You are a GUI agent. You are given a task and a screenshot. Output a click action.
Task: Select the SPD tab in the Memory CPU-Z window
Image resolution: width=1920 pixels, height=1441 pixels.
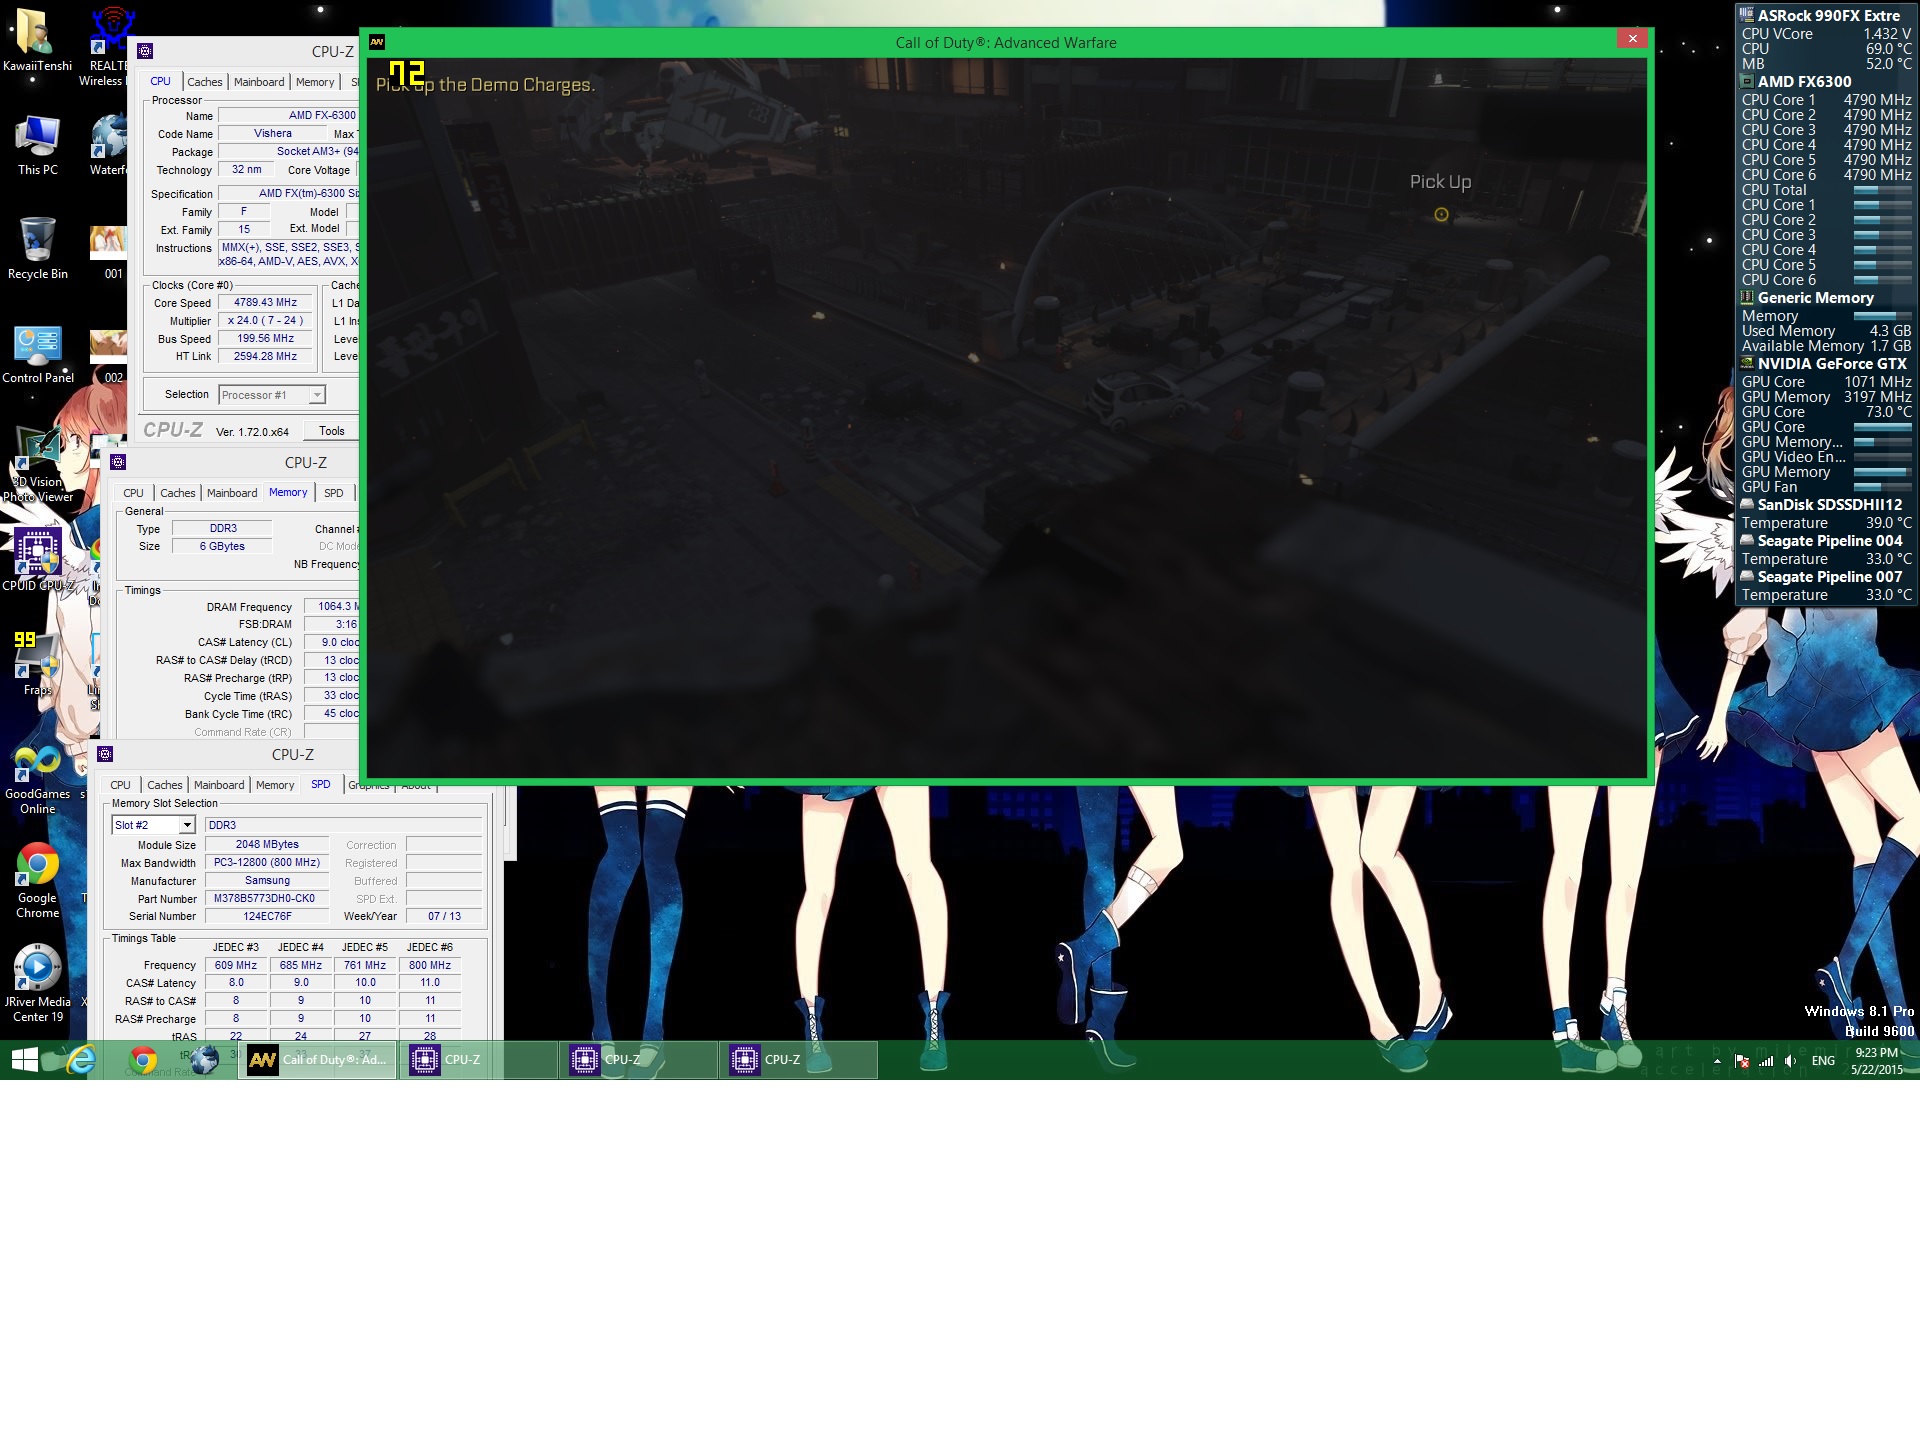(333, 493)
